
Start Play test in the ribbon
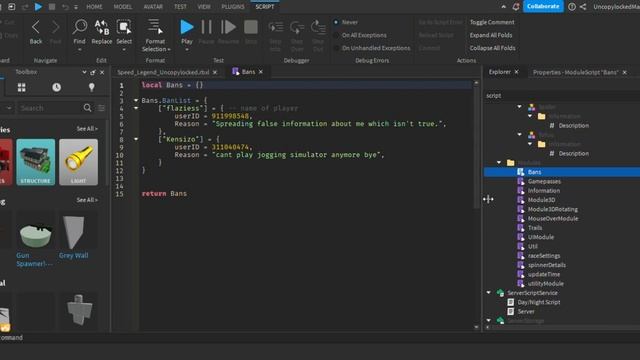(x=187, y=27)
